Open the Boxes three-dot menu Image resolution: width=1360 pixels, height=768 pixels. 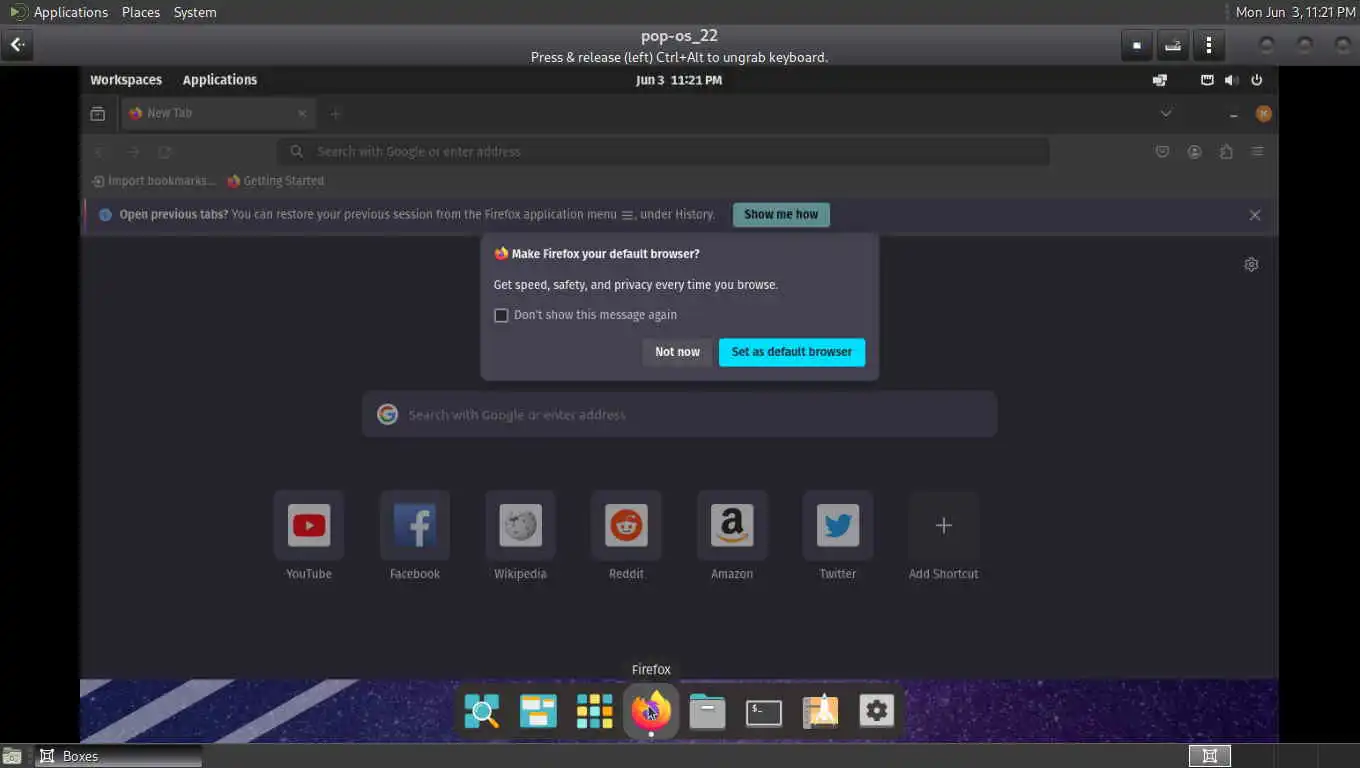pyautogui.click(x=1209, y=45)
